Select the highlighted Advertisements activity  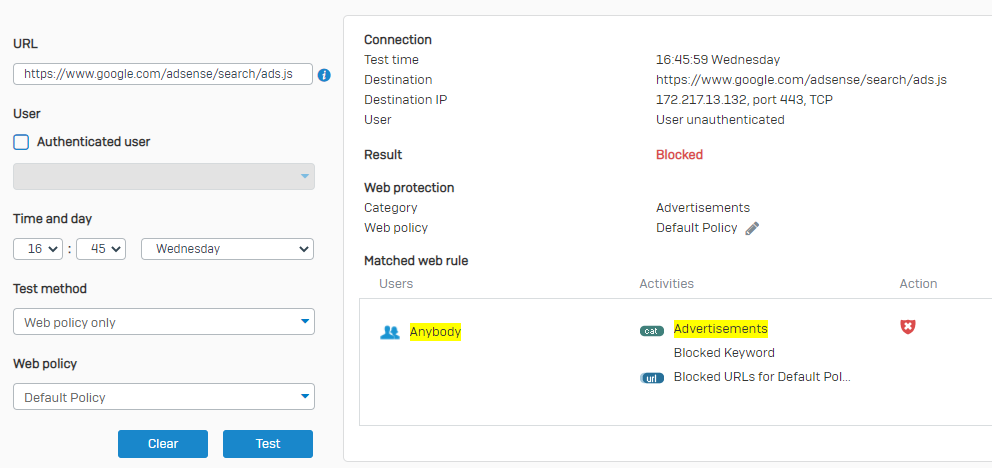(720, 329)
